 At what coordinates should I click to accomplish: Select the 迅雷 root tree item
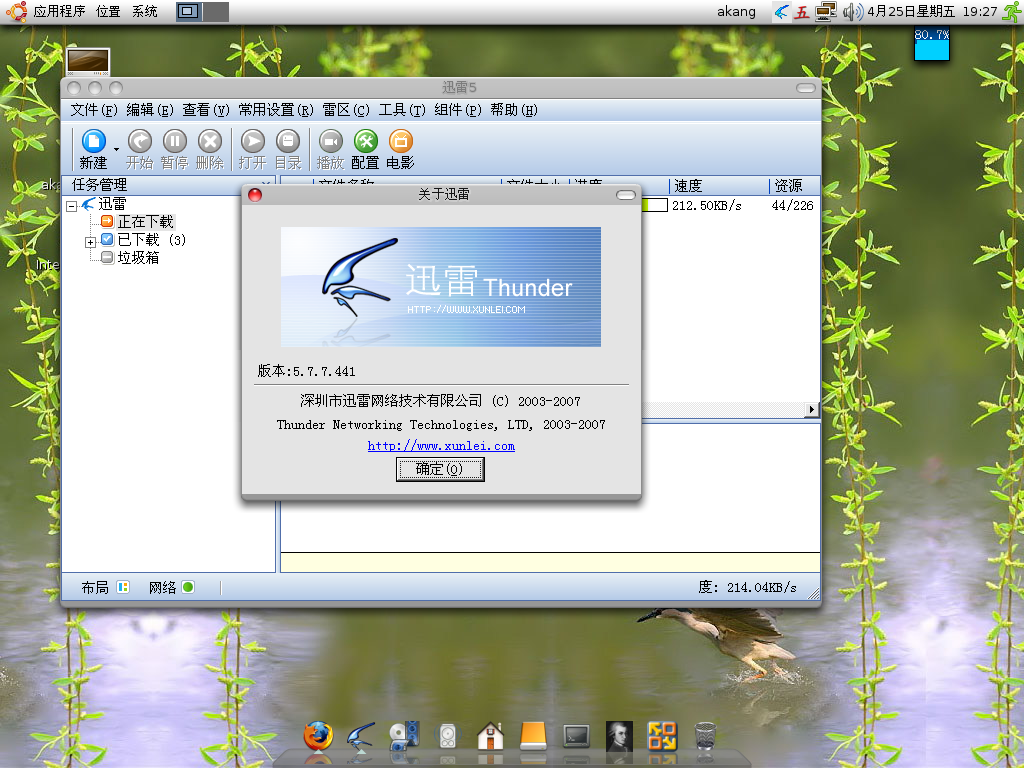tap(112, 204)
